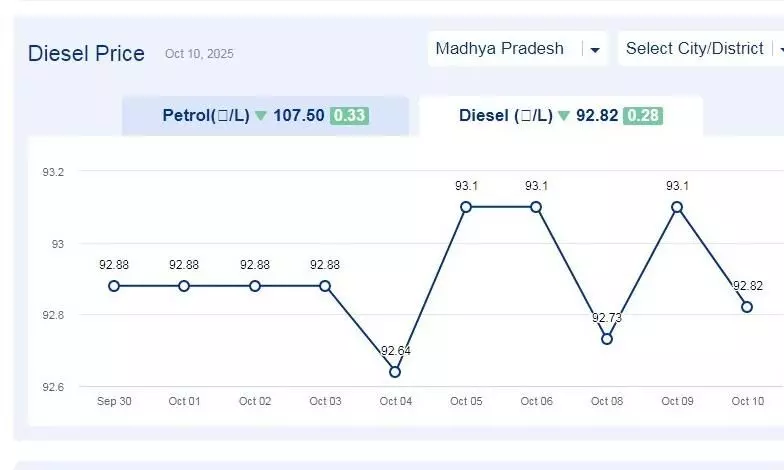Click the green 0.28 diesel change badge
Viewport: 784px width, 470px height.
coord(643,115)
